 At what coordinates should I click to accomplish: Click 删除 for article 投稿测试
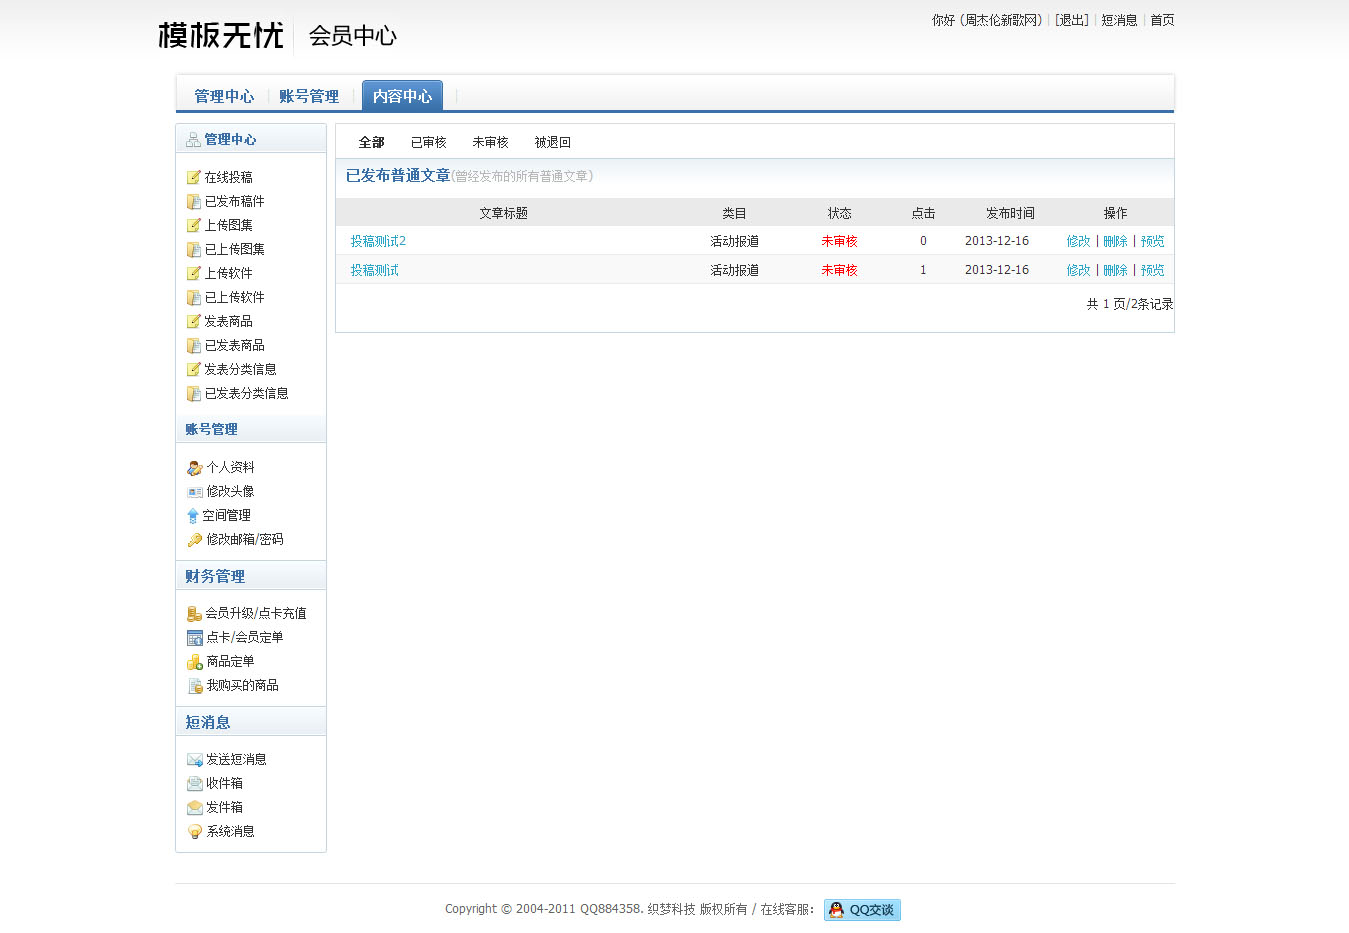tap(1115, 270)
